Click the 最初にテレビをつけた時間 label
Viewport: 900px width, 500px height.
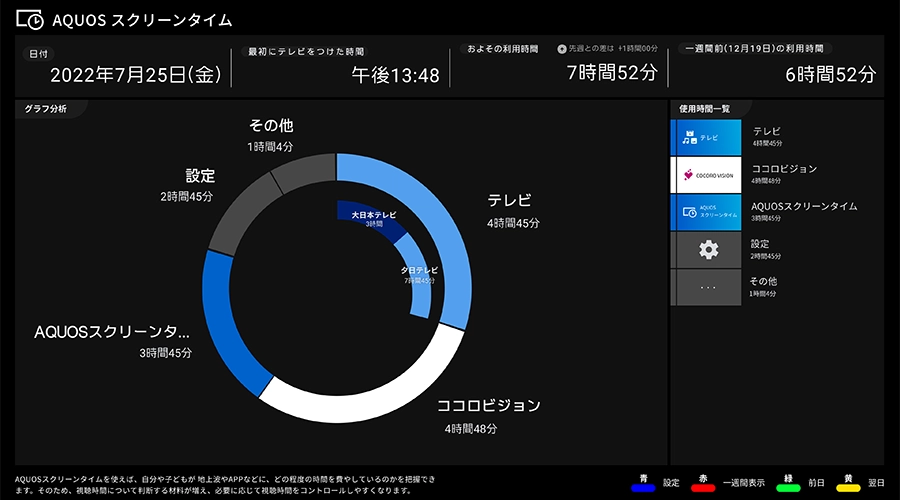pos(306,52)
